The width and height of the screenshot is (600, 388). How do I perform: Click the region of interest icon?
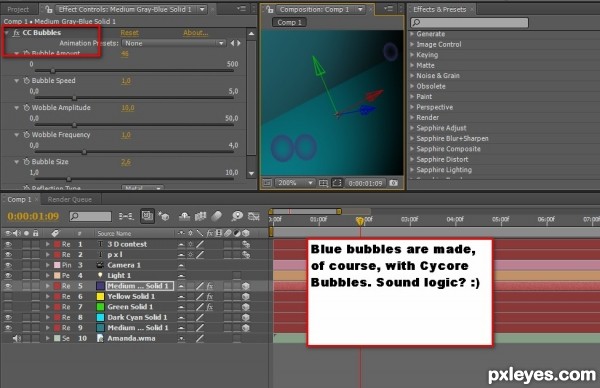(x=337, y=183)
